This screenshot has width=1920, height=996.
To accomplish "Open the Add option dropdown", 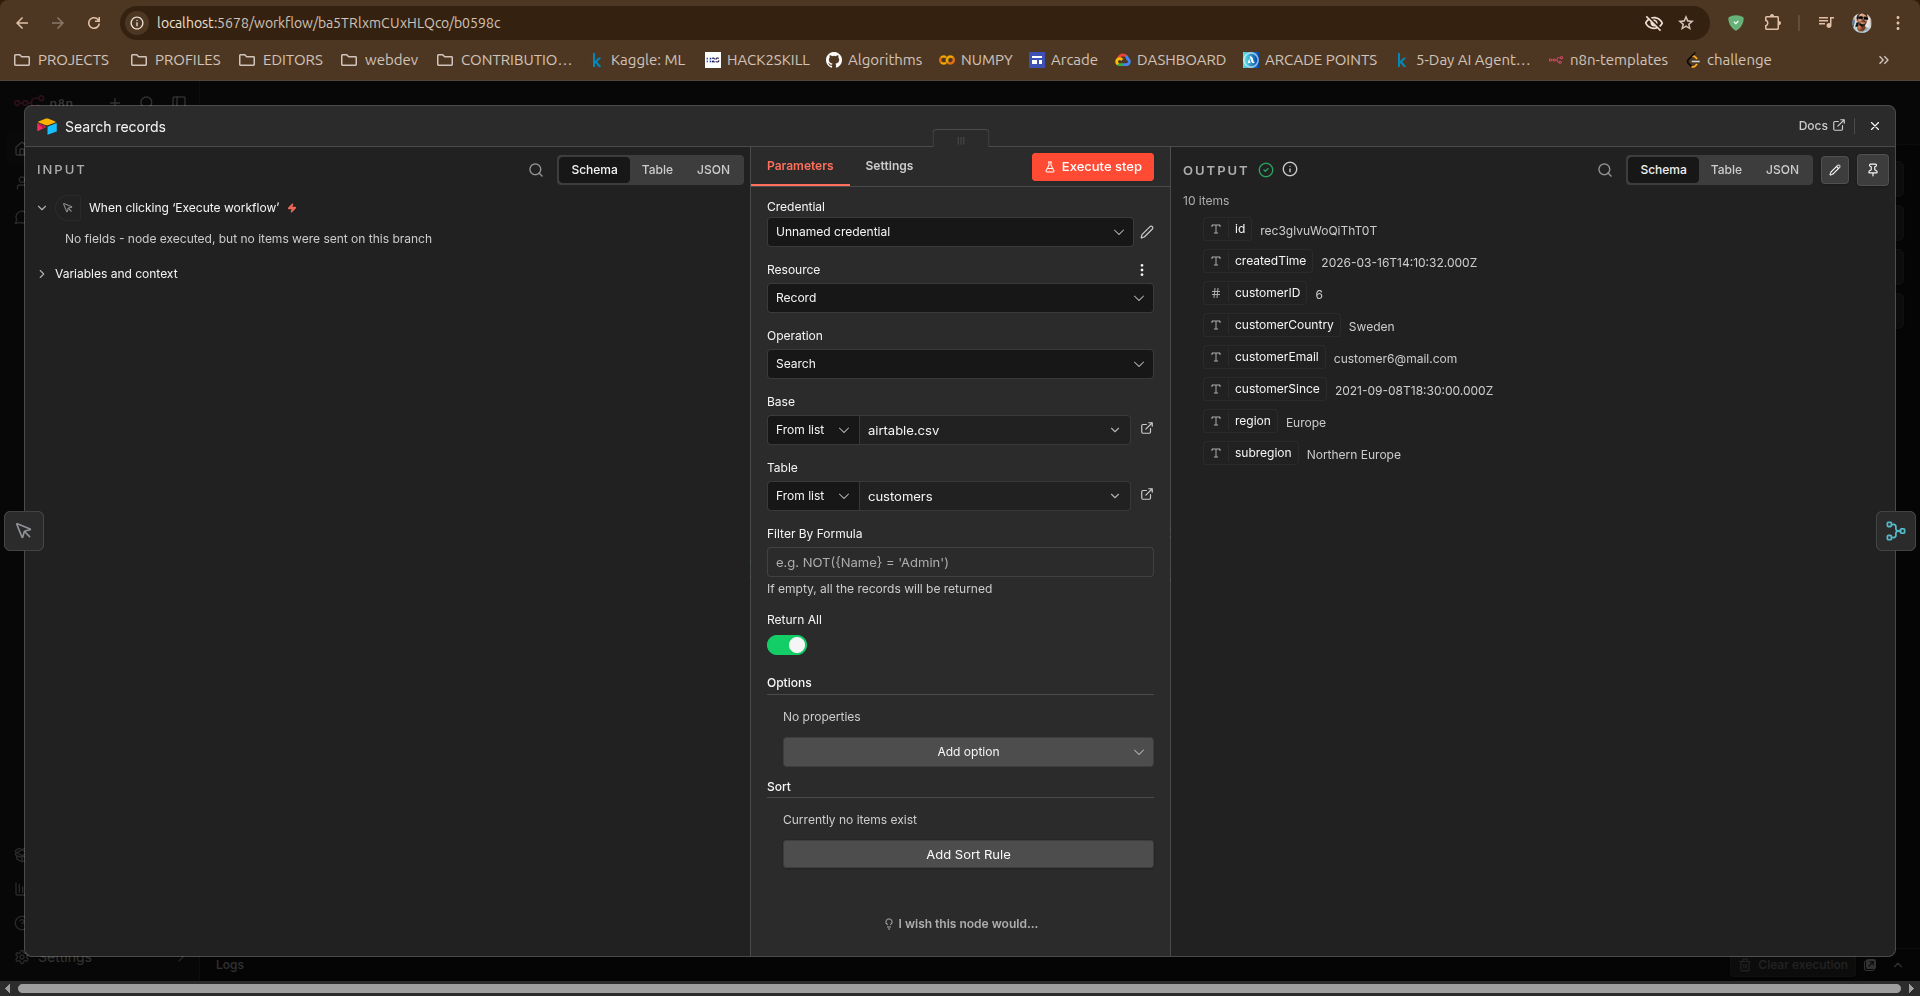I will pyautogui.click(x=967, y=752).
